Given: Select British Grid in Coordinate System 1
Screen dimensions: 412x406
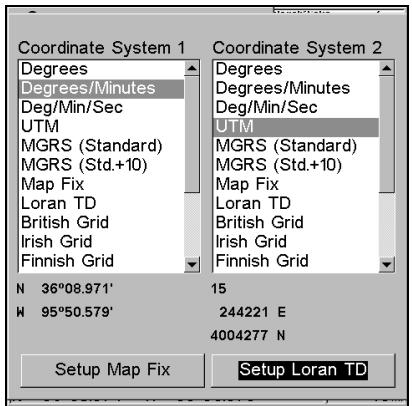Looking at the screenshot, I should (x=101, y=223).
